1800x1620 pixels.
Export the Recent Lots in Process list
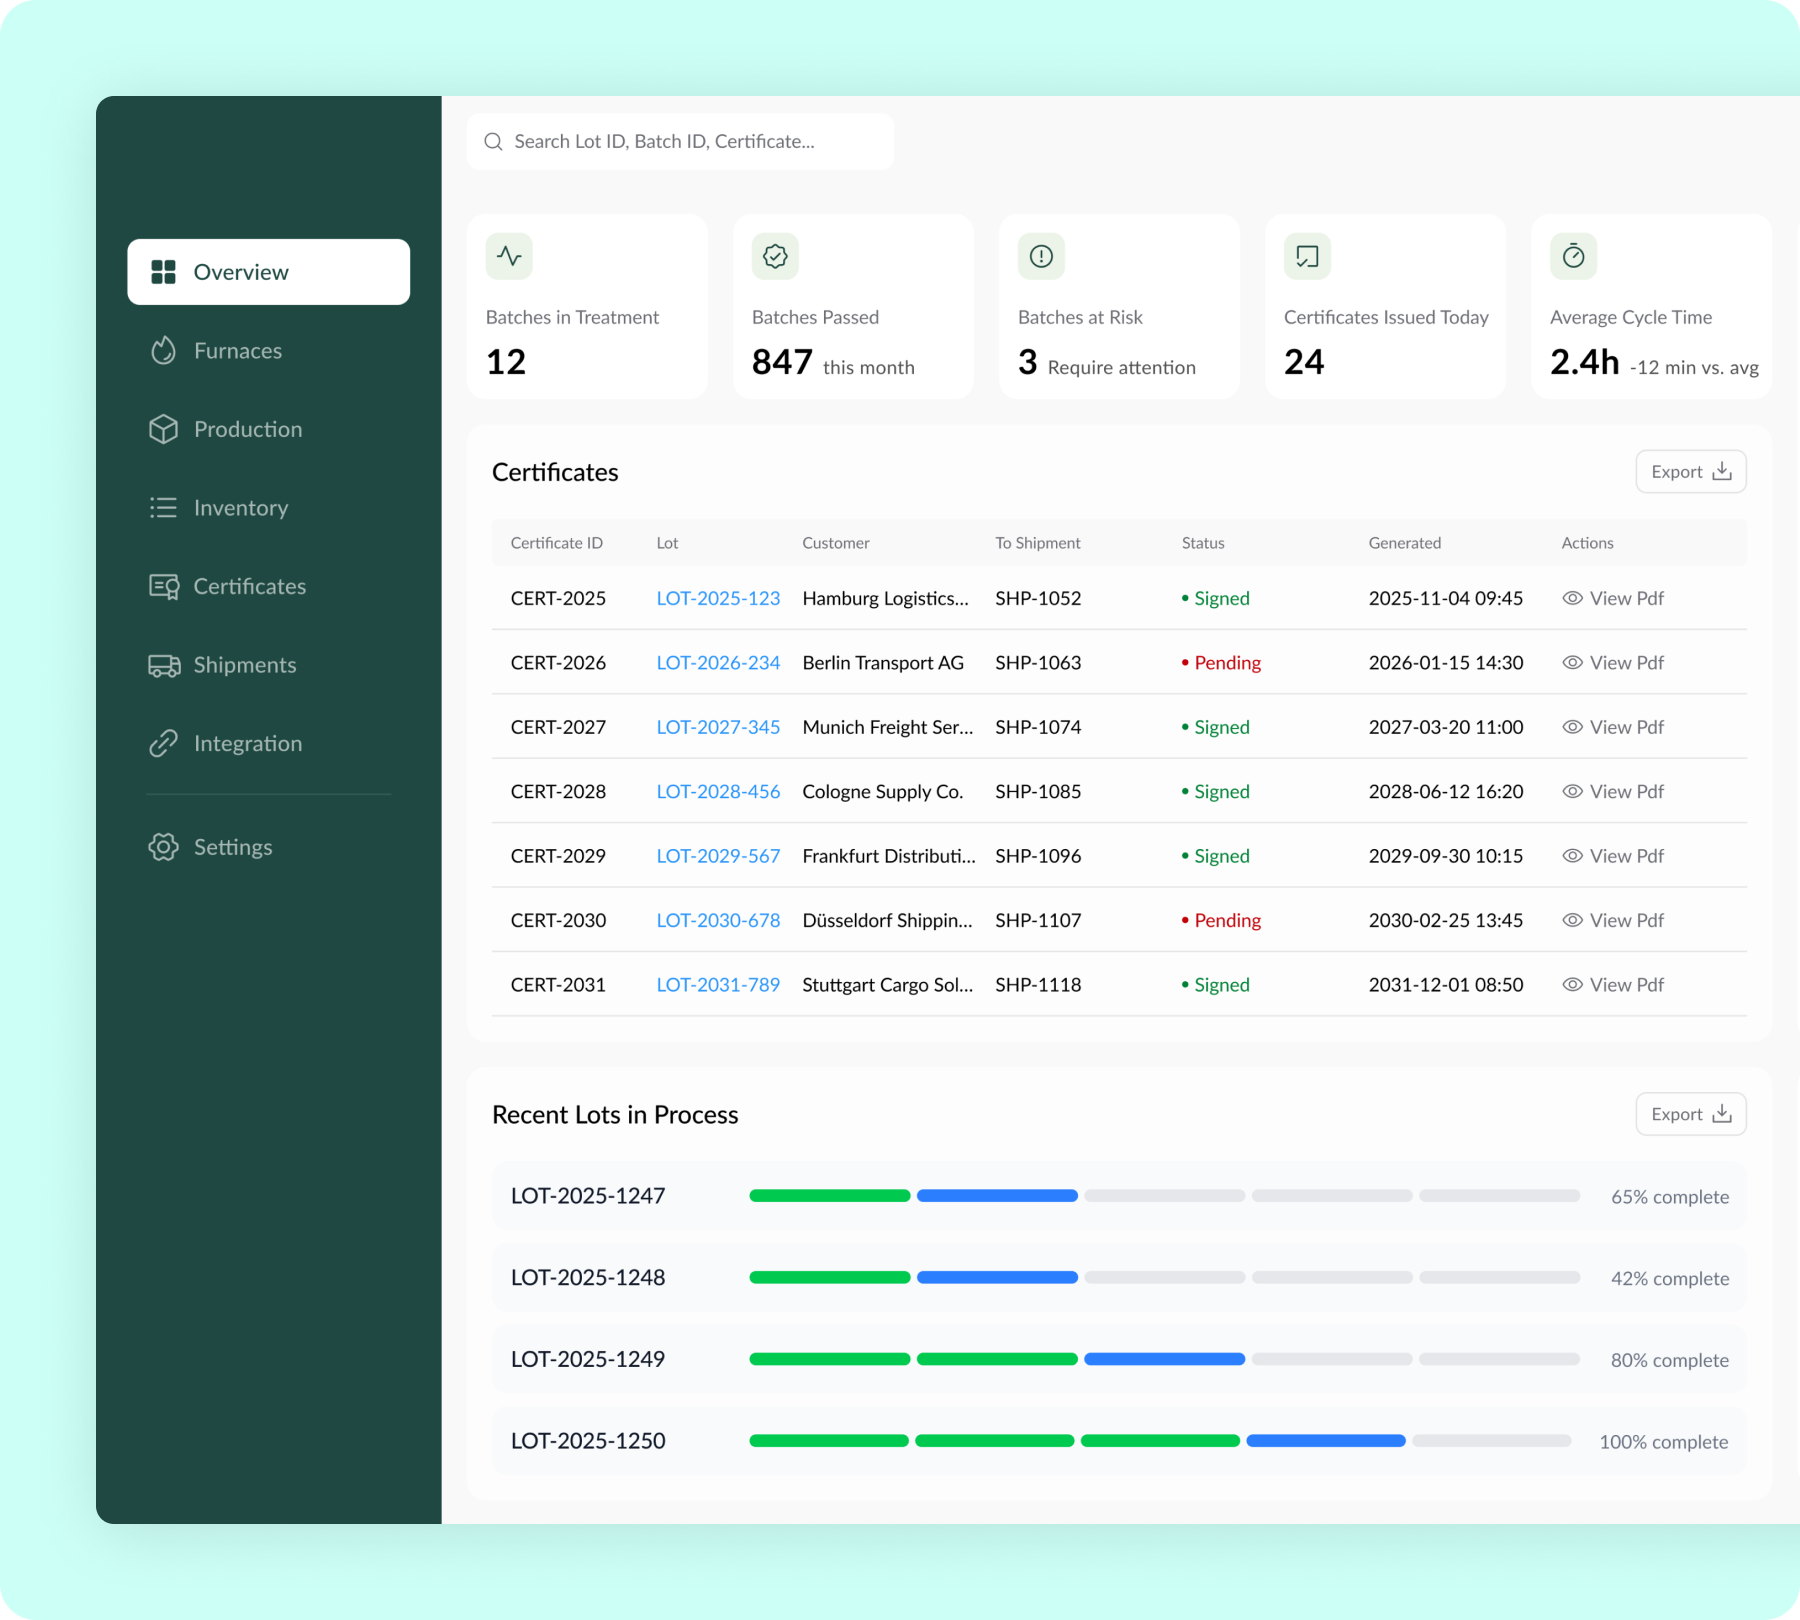pyautogui.click(x=1690, y=1113)
